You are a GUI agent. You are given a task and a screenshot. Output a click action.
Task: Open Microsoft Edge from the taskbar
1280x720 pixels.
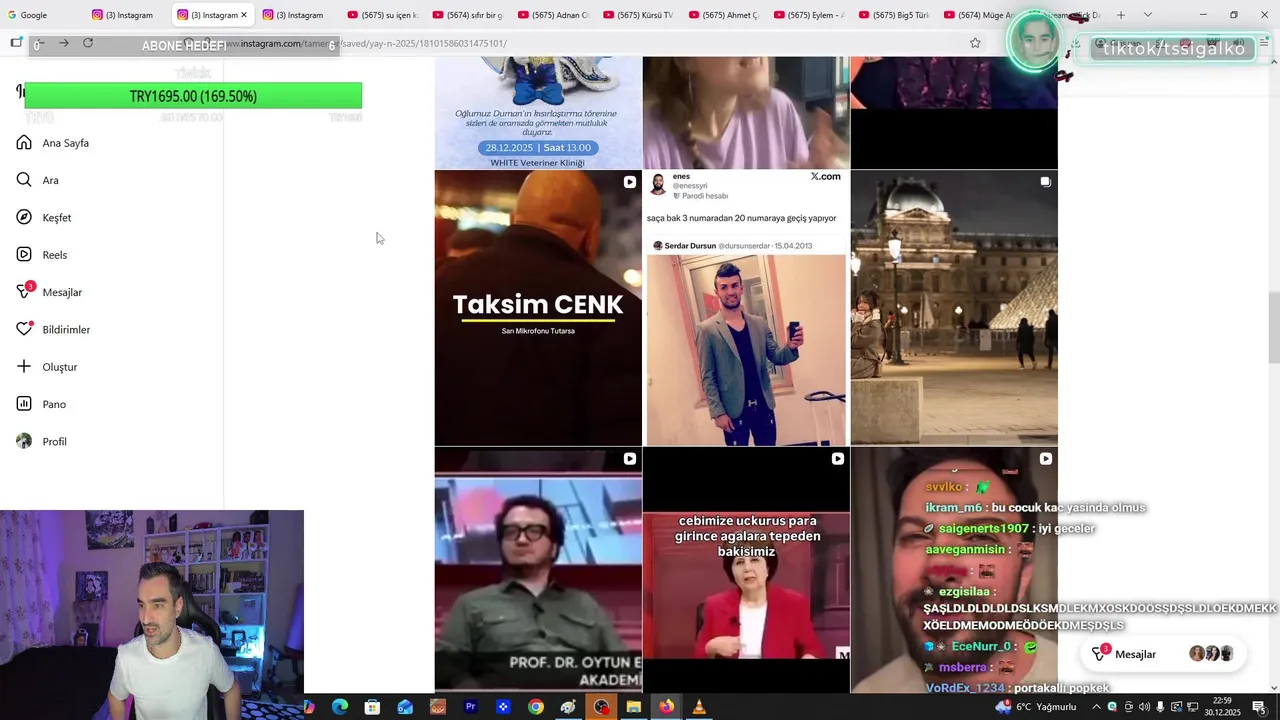[x=340, y=707]
